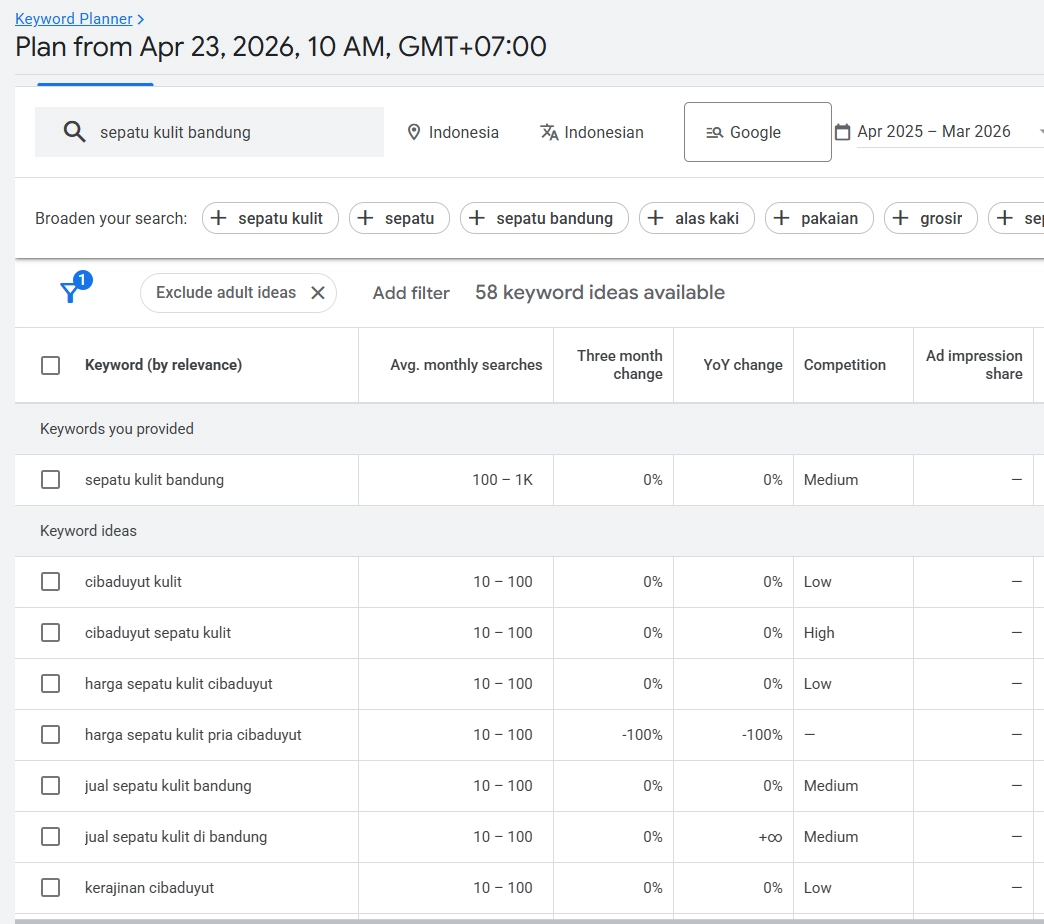Click inside the sepatu kulit bandung search field

[220, 131]
